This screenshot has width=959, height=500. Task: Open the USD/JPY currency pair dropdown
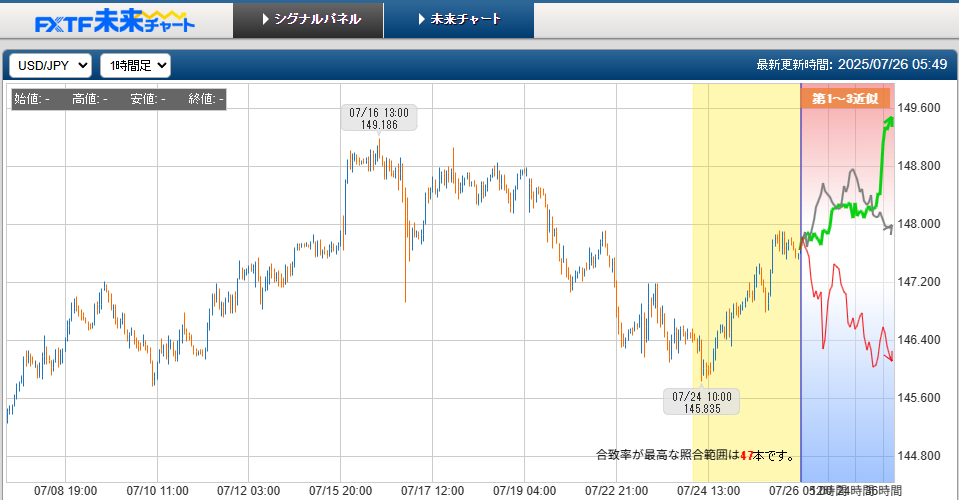[x=50, y=65]
